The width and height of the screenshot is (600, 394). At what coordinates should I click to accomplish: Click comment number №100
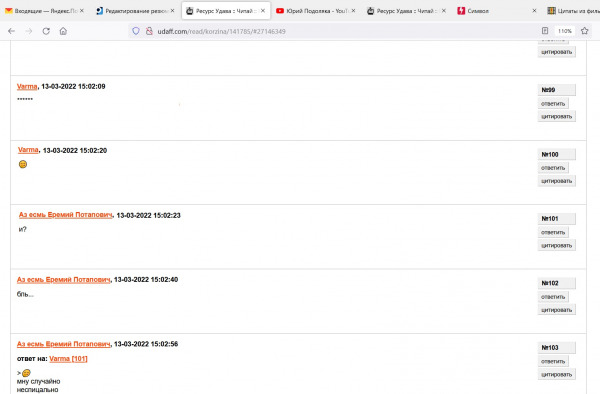point(556,154)
